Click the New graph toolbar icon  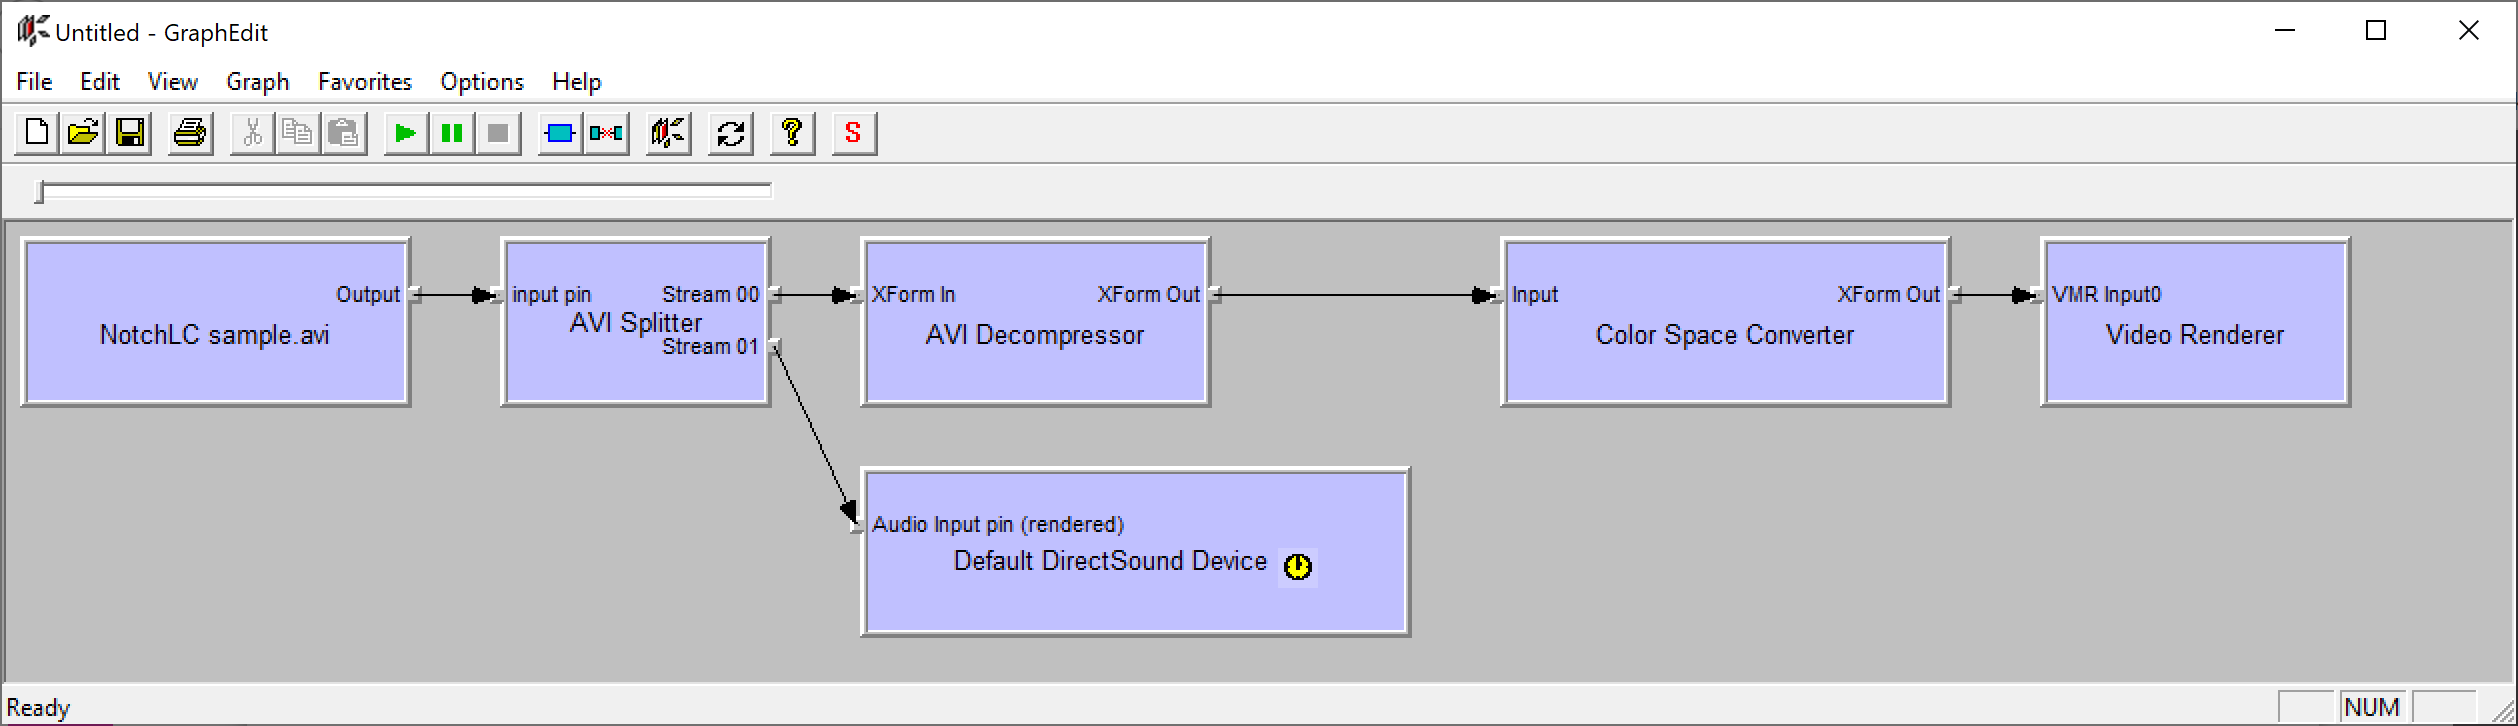click(37, 133)
